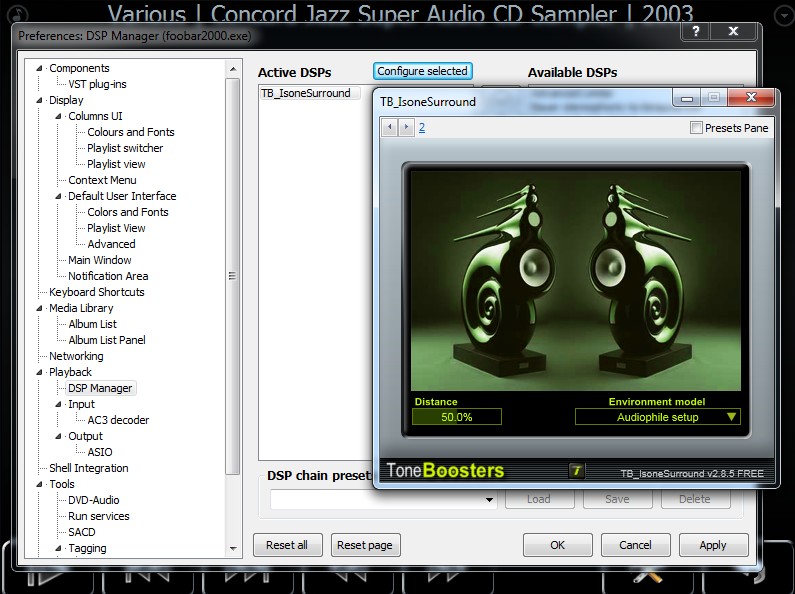Collapse the Media Library tree node
This screenshot has height=594, width=795.
(40, 308)
